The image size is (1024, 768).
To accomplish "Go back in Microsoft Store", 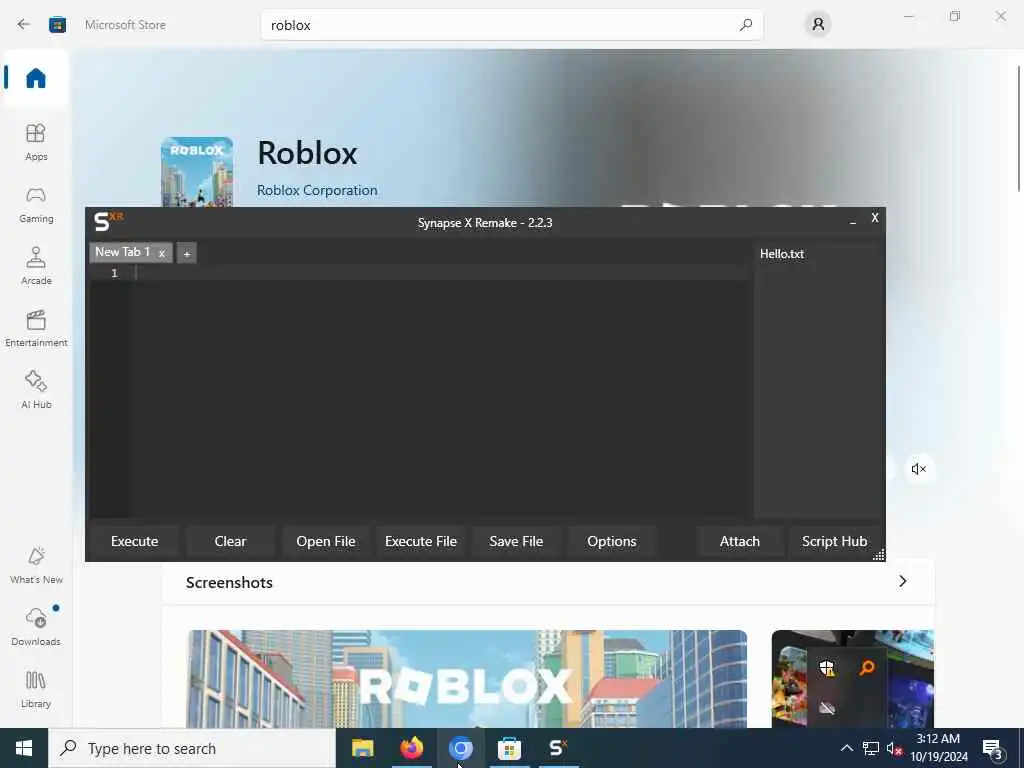I will [24, 25].
